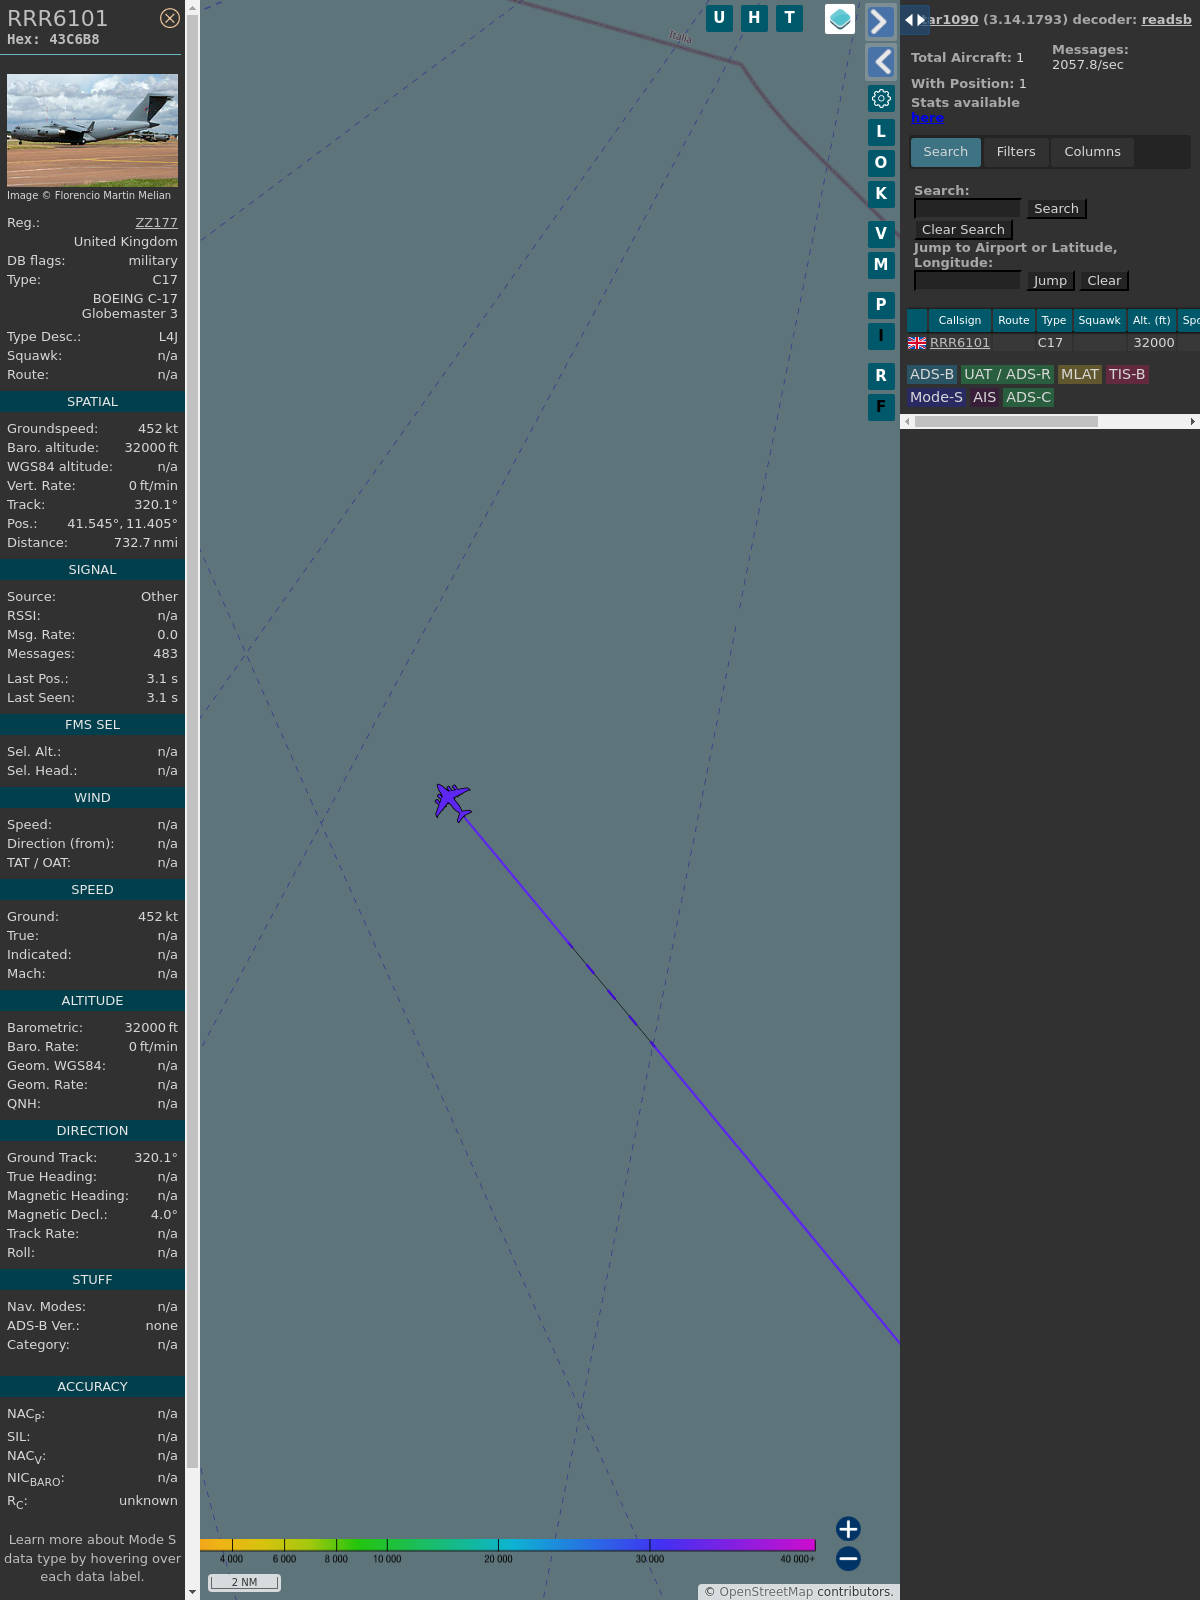
Task: Switch to the Filters tab
Action: 1015,152
